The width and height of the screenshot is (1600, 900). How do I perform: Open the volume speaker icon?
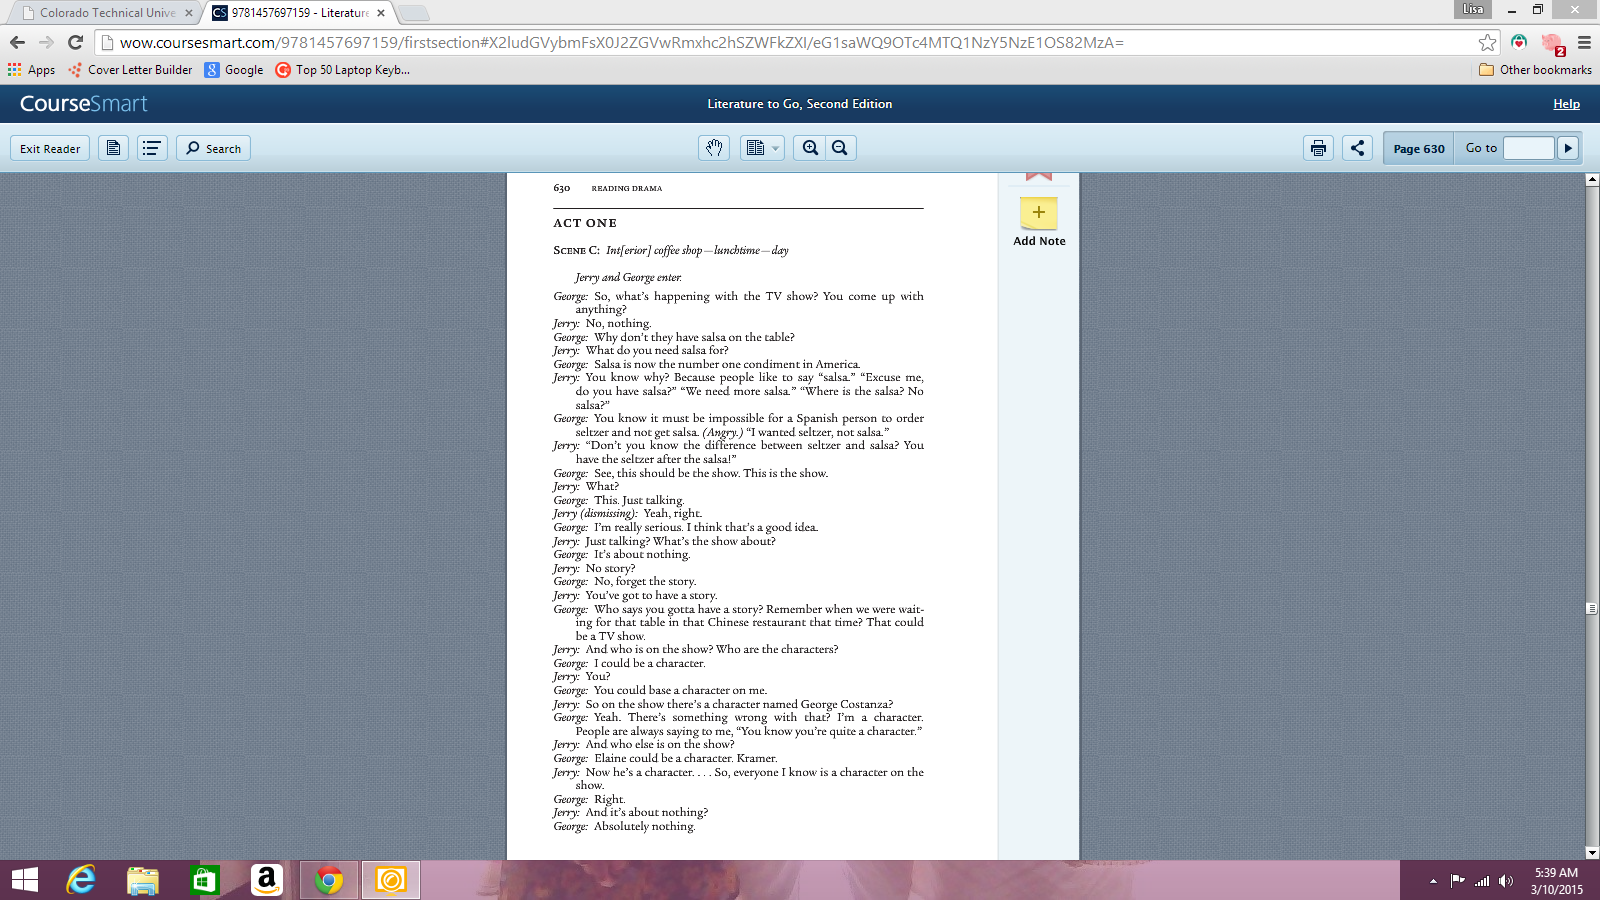pos(1506,881)
